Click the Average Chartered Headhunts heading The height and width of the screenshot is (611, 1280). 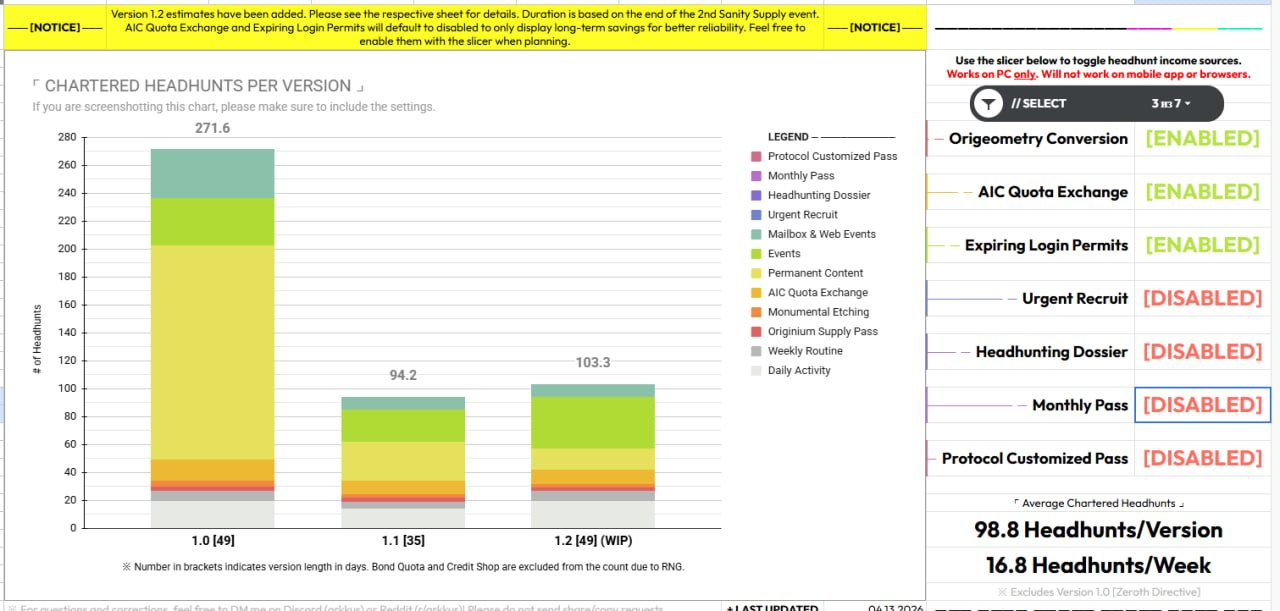[1098, 503]
